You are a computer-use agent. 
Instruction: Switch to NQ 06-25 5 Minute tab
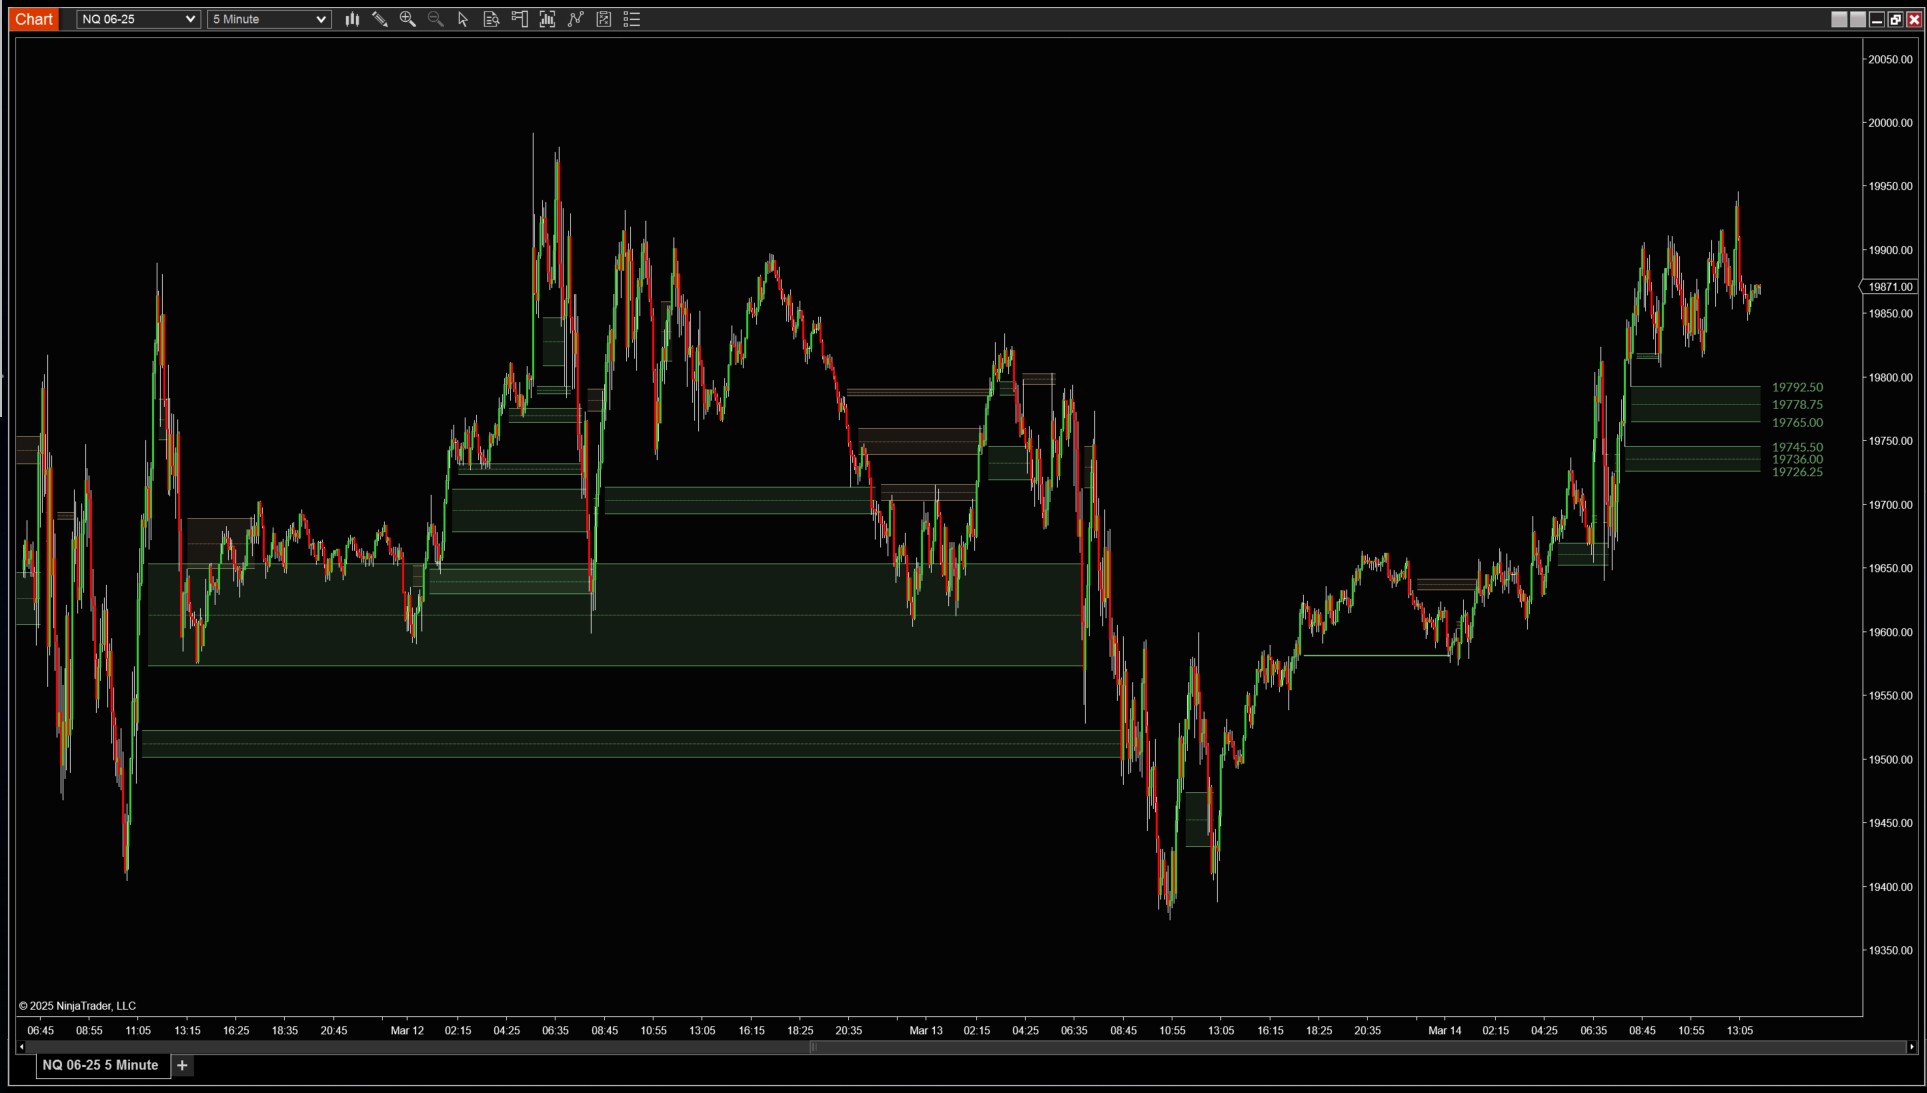100,1065
